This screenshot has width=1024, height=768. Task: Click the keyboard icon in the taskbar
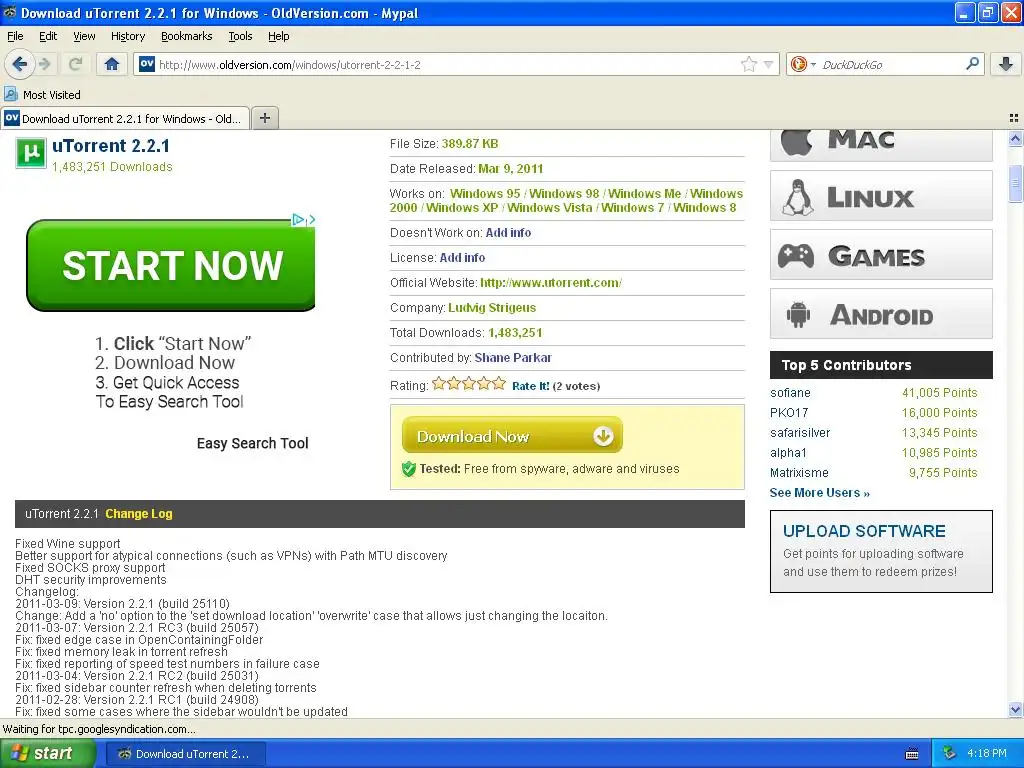point(912,754)
